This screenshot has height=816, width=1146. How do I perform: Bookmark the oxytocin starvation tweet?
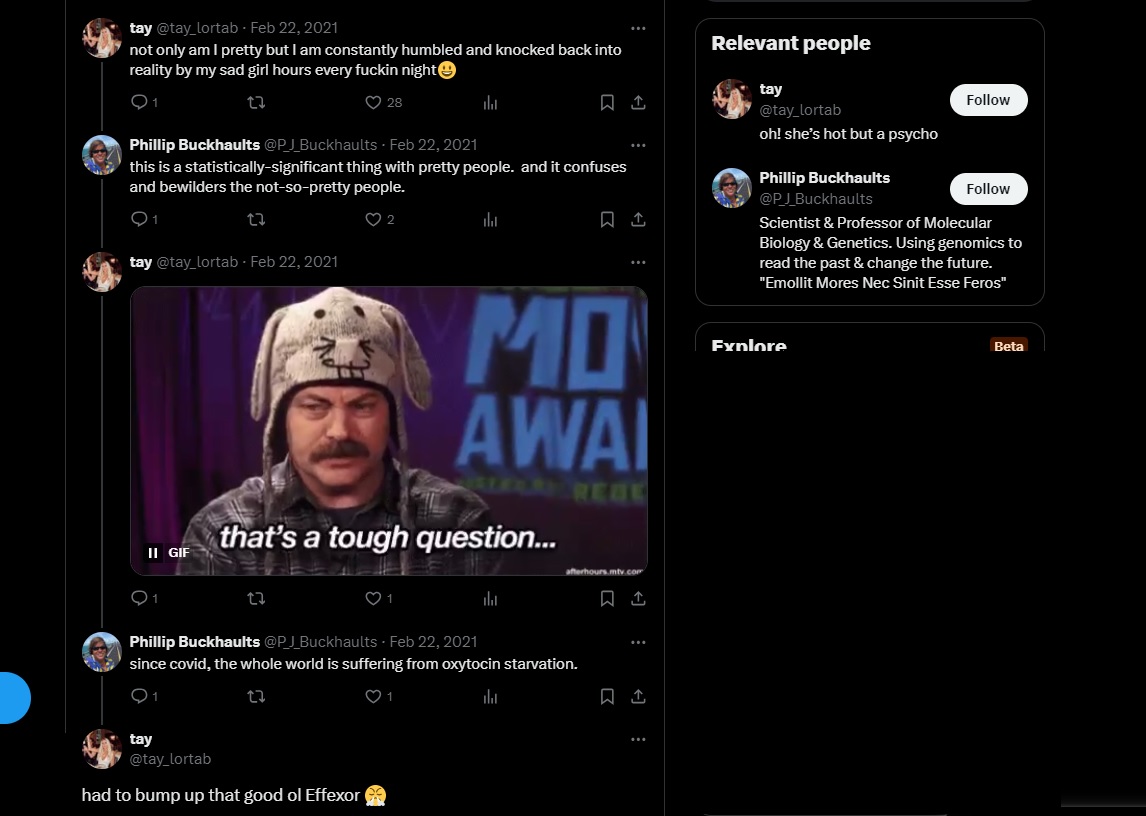607,697
